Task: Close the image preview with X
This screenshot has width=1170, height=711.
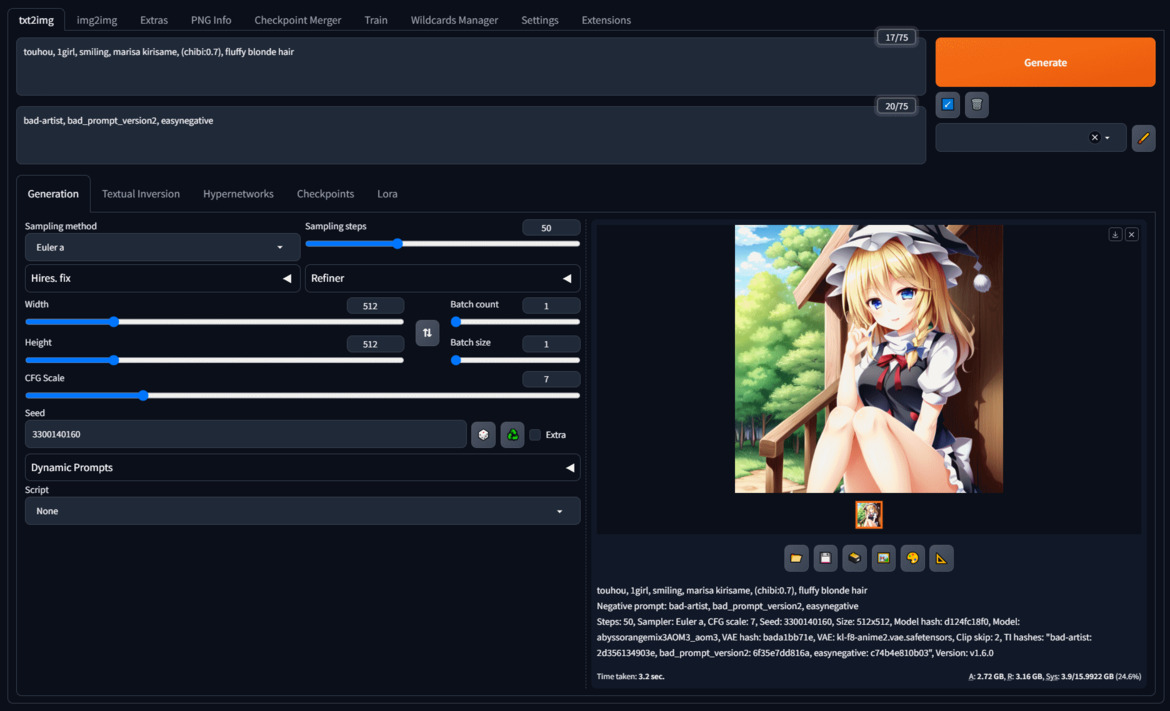Action: click(x=1132, y=234)
